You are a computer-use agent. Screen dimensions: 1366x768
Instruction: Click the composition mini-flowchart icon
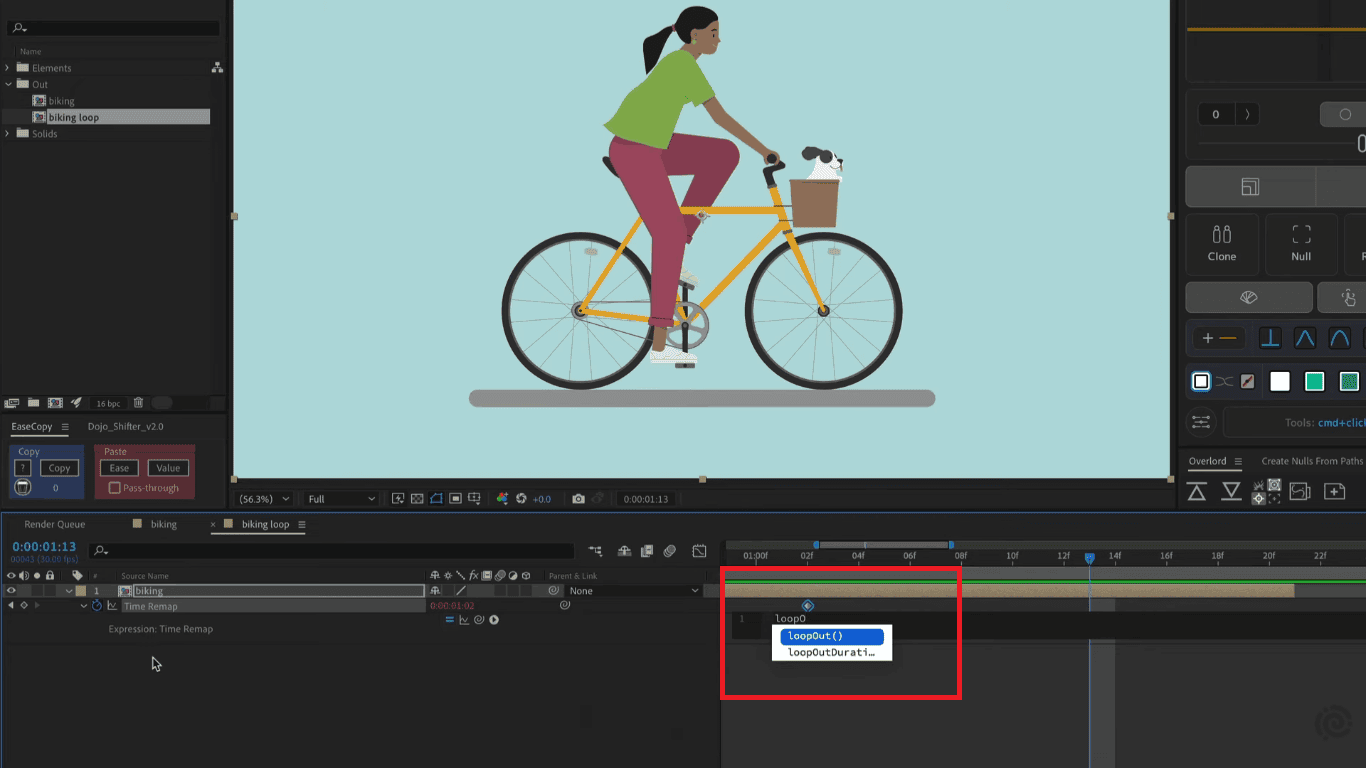click(596, 550)
